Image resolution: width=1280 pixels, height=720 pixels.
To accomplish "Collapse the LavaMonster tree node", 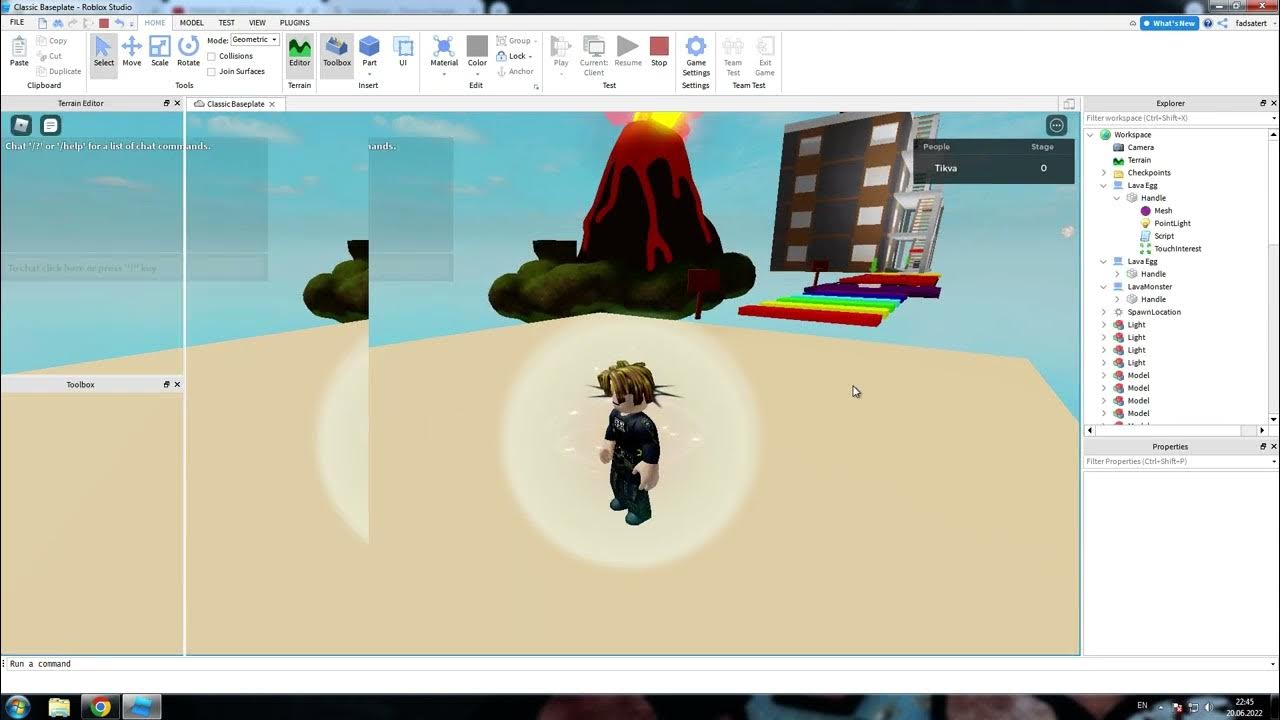I will (1104, 287).
